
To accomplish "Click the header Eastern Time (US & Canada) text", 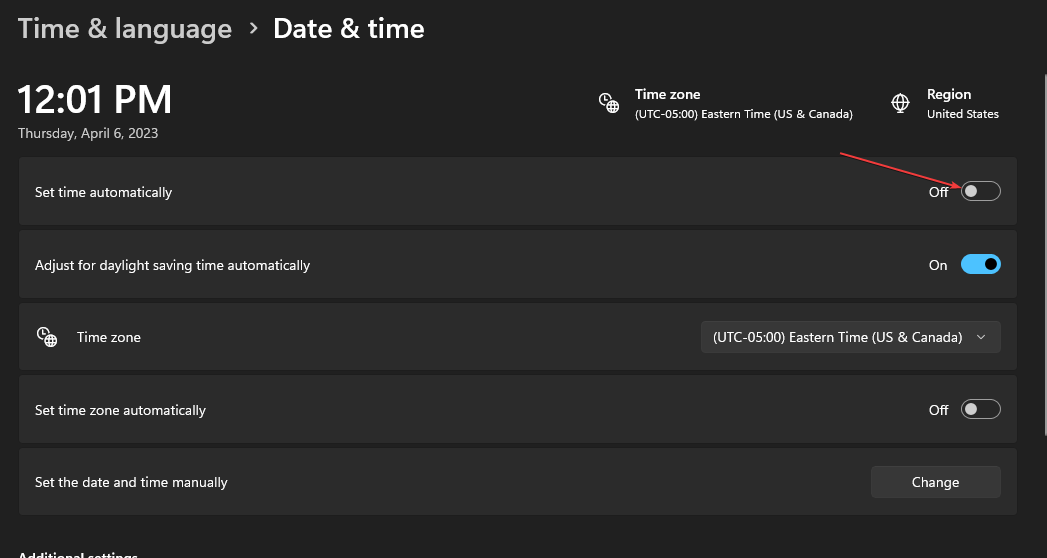I will click(x=743, y=114).
